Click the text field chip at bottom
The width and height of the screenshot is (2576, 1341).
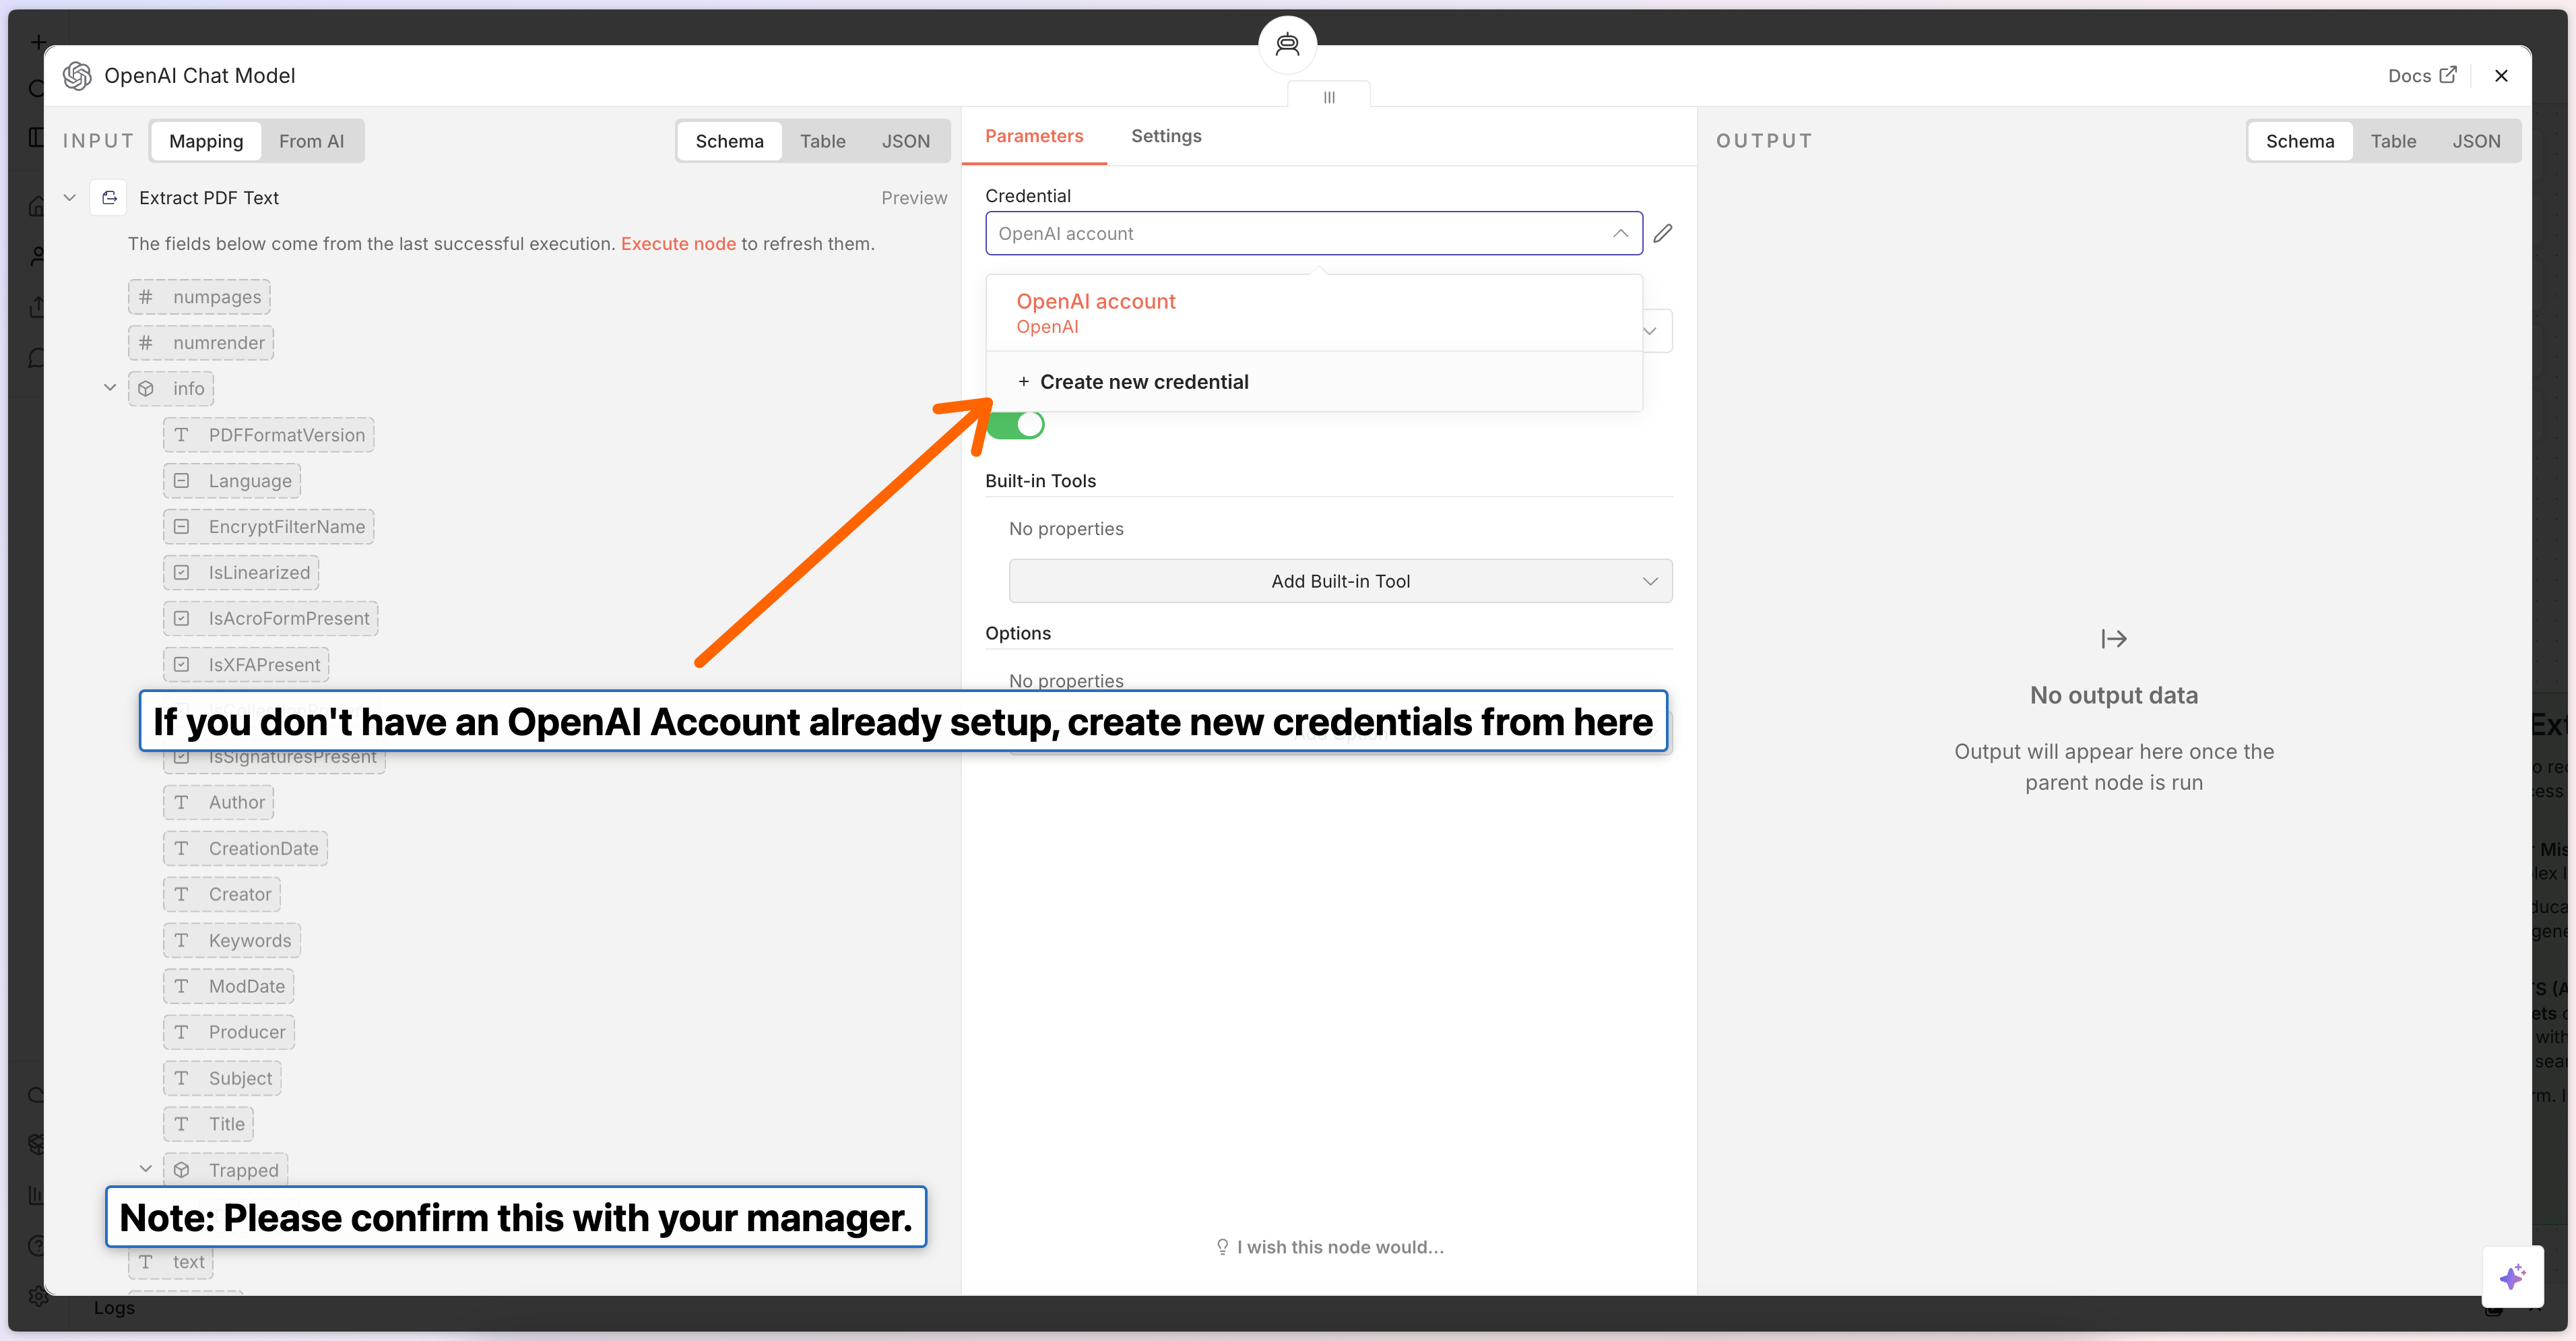pyautogui.click(x=171, y=1262)
